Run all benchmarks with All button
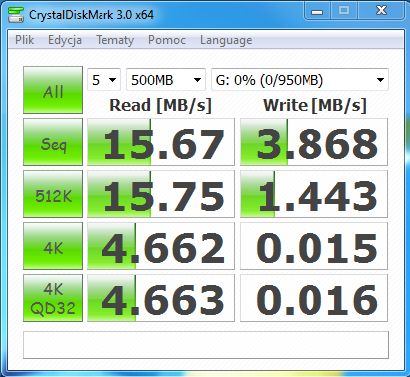 53,90
